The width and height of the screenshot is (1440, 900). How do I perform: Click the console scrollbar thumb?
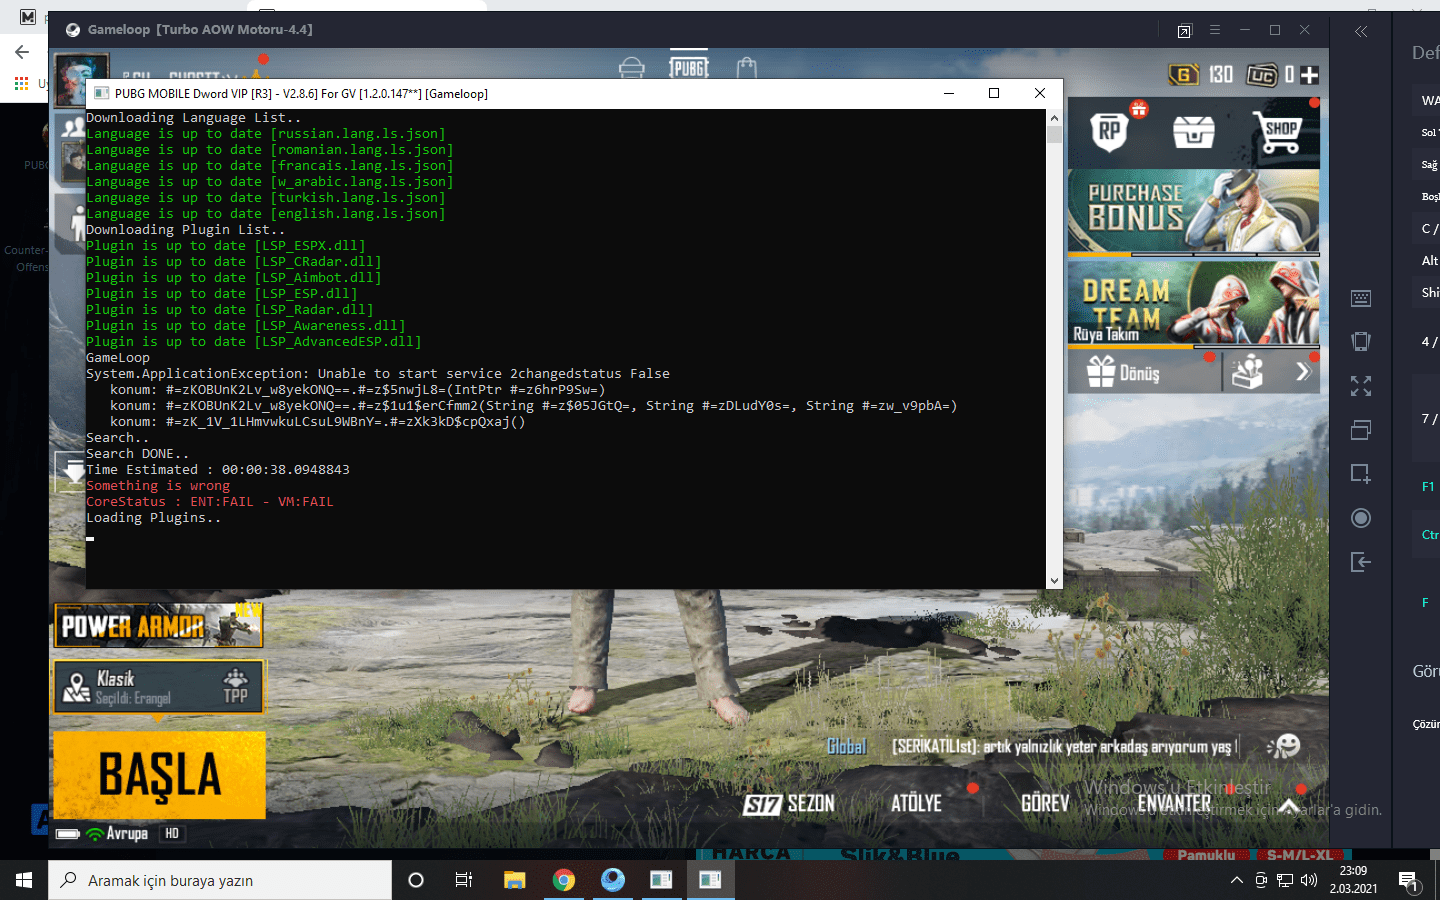coord(1054,133)
